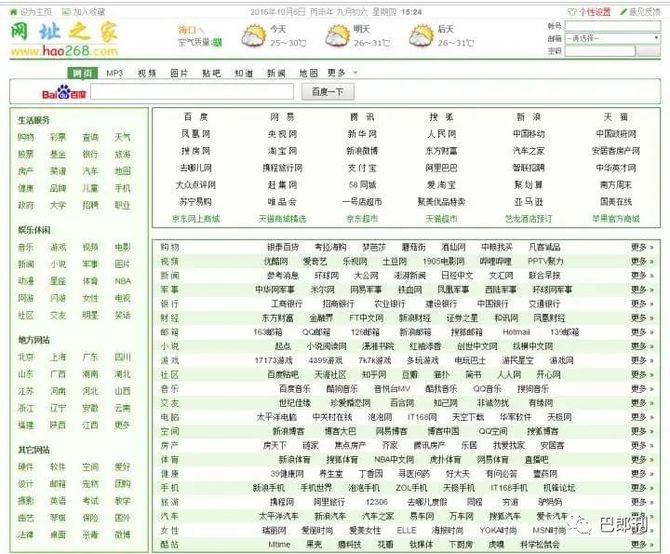The height and width of the screenshot is (554, 670).
Task: Open 招聘 under 生活服务
Action: click(x=90, y=205)
